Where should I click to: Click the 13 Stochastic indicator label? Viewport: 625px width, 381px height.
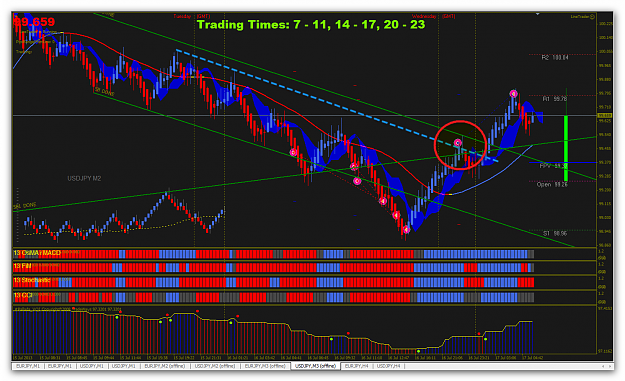point(32,280)
